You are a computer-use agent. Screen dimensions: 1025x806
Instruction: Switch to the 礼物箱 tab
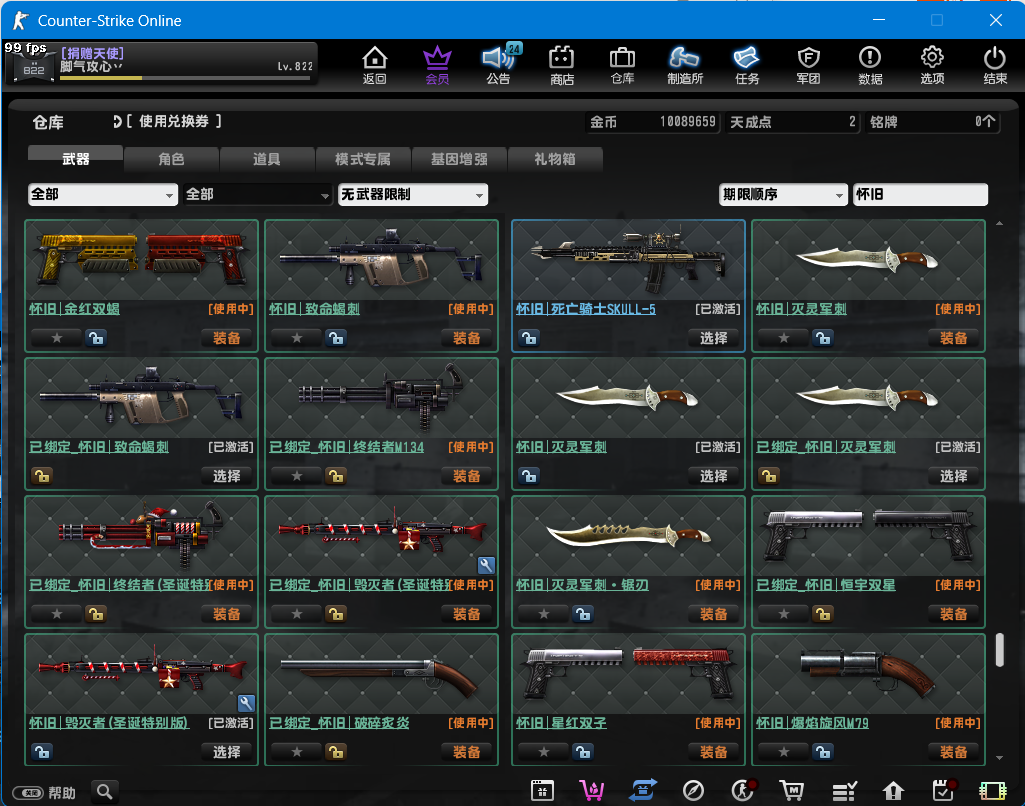(554, 159)
